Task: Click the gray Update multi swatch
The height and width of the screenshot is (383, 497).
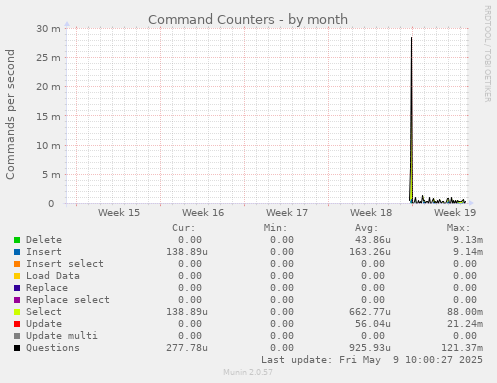Action: click(17, 336)
